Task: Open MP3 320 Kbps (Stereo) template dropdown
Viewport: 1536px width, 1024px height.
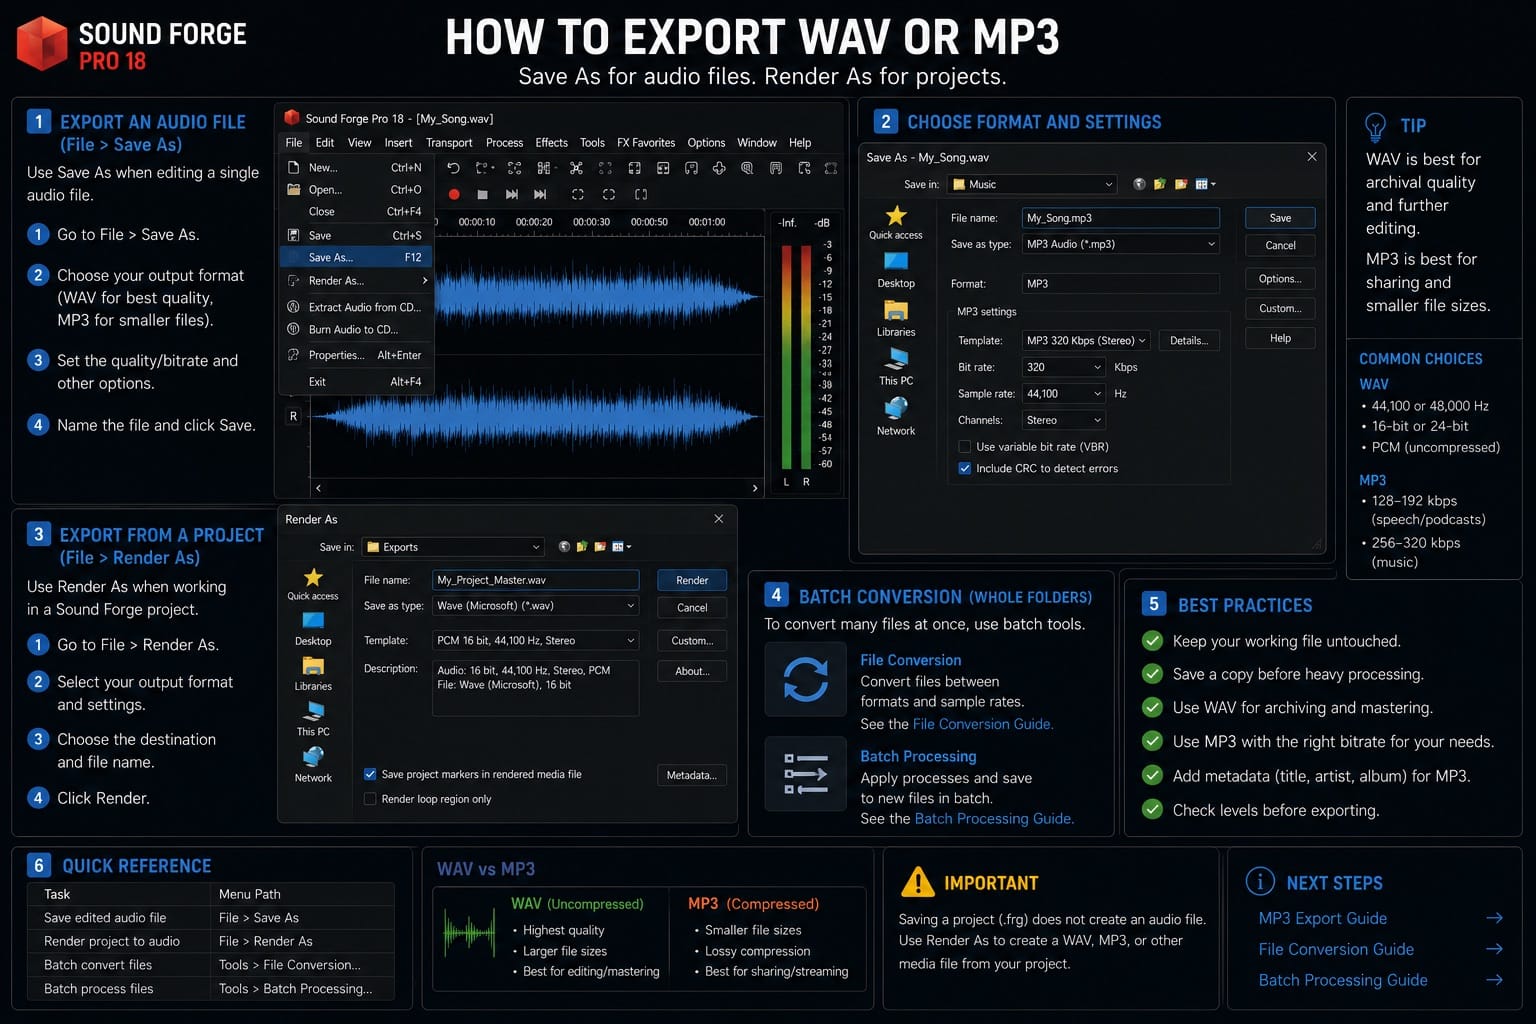Action: [1086, 340]
